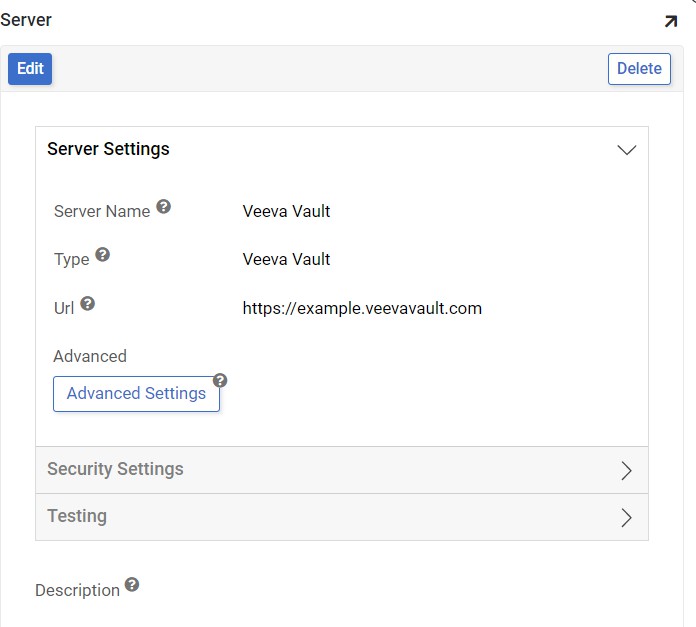This screenshot has height=627, width=696.
Task: Open Advanced Settings
Action: pyautogui.click(x=136, y=394)
